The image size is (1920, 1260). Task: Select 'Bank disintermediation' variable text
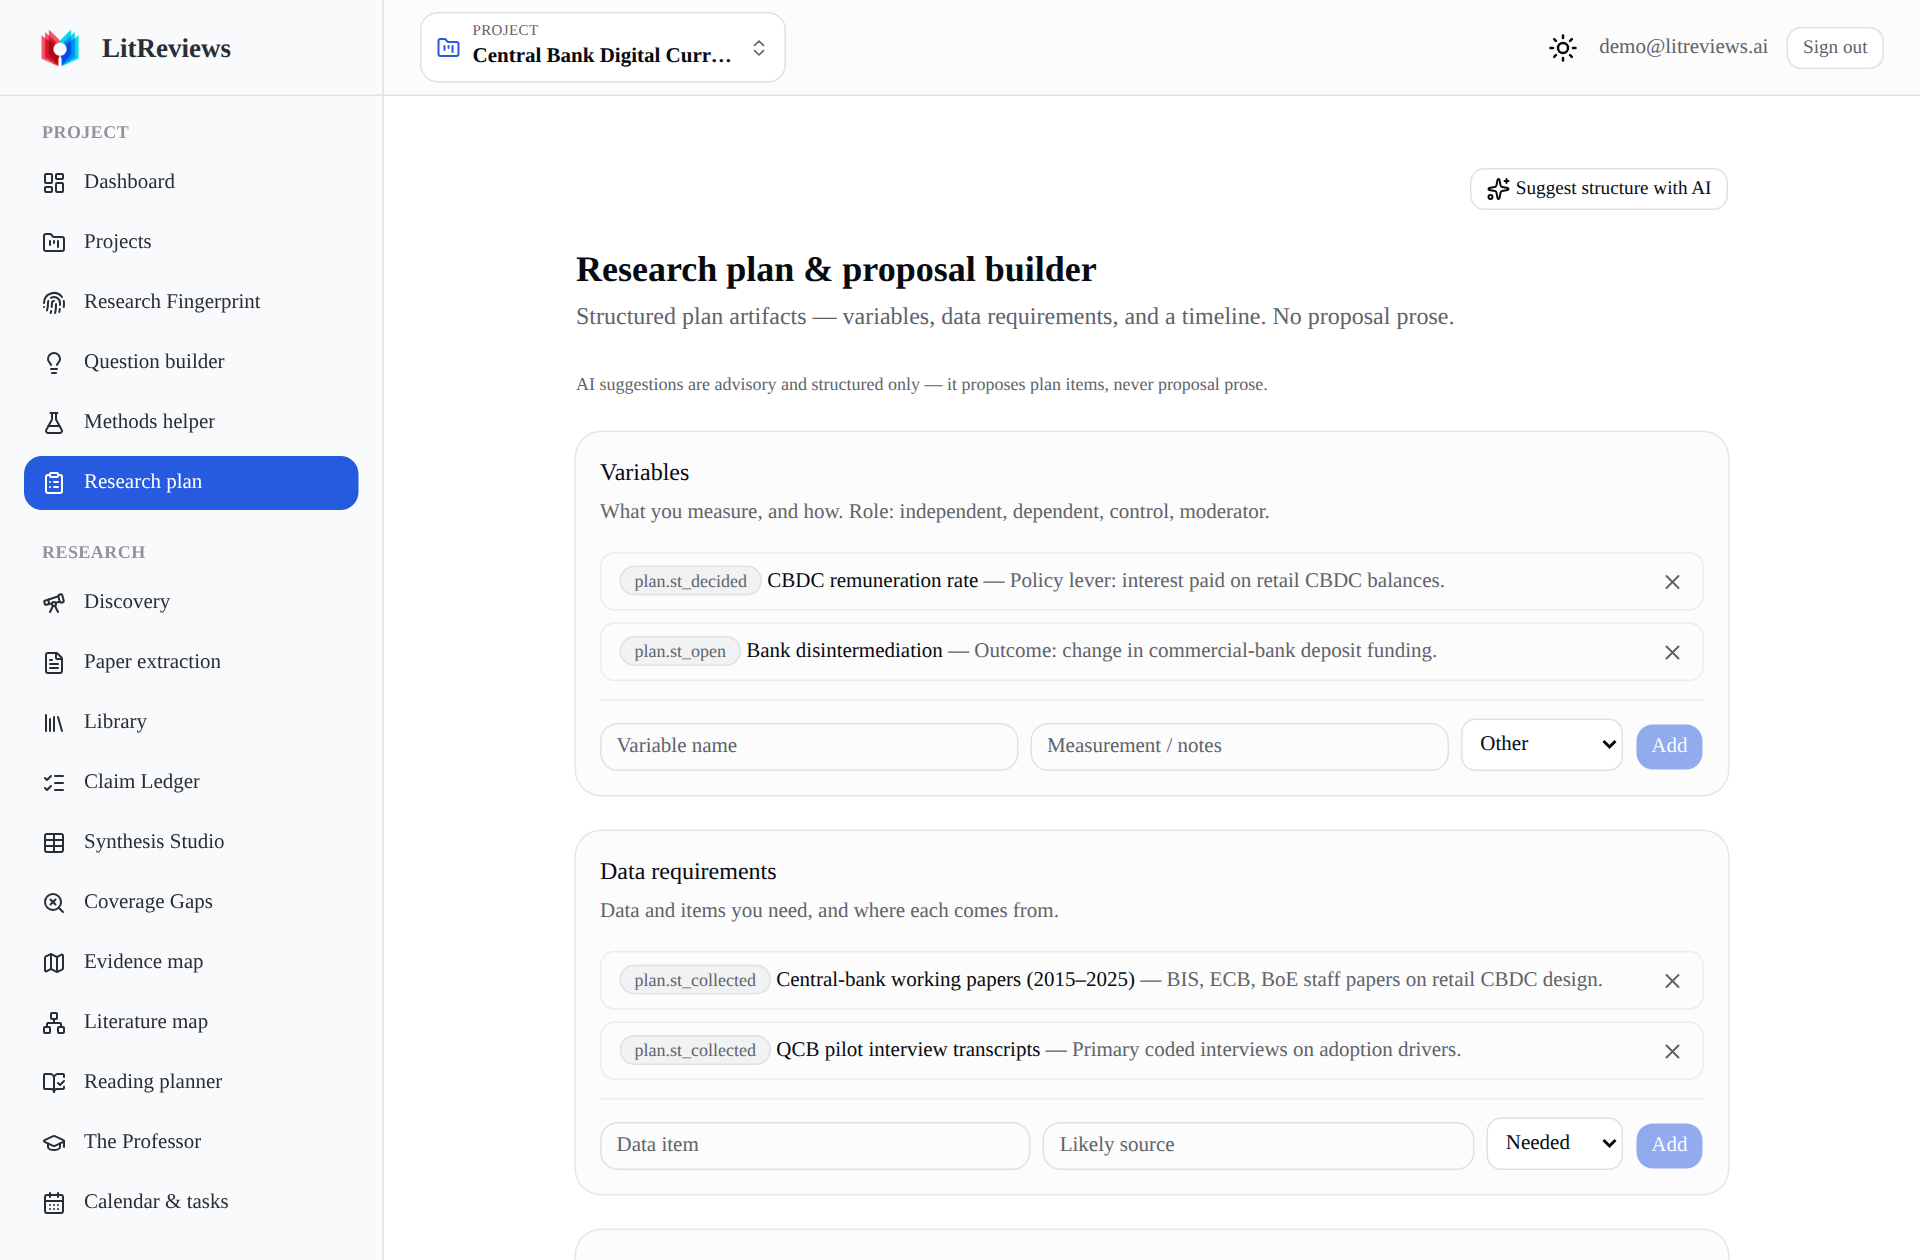click(x=844, y=651)
